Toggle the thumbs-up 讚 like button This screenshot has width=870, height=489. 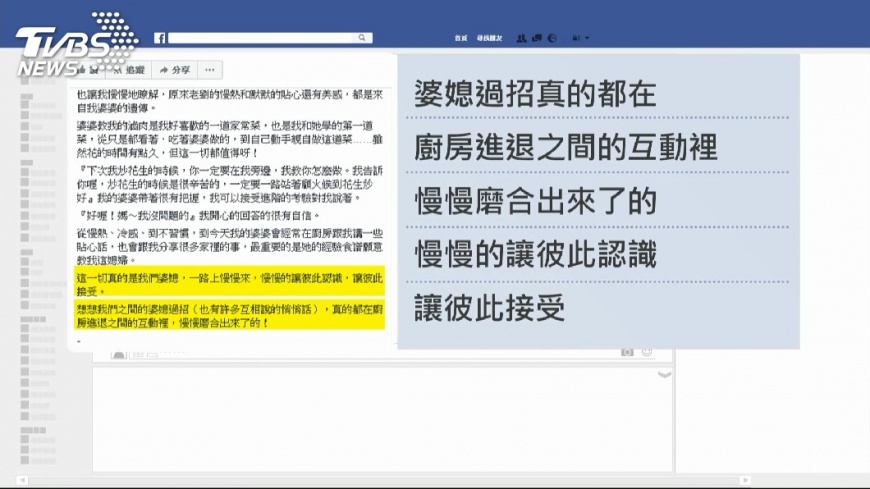point(88,70)
